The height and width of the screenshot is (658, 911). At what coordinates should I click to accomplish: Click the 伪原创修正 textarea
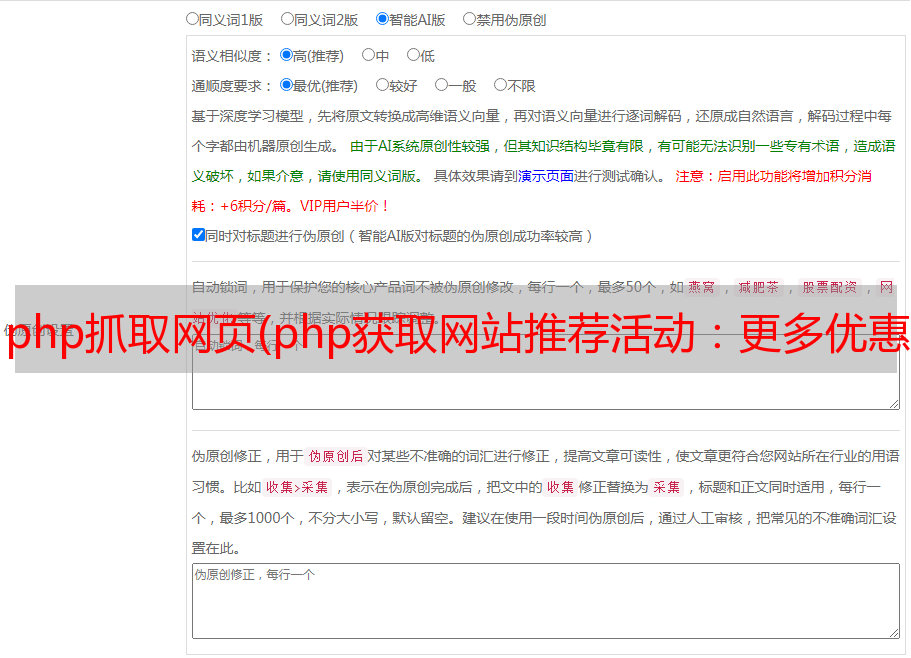(x=546, y=601)
